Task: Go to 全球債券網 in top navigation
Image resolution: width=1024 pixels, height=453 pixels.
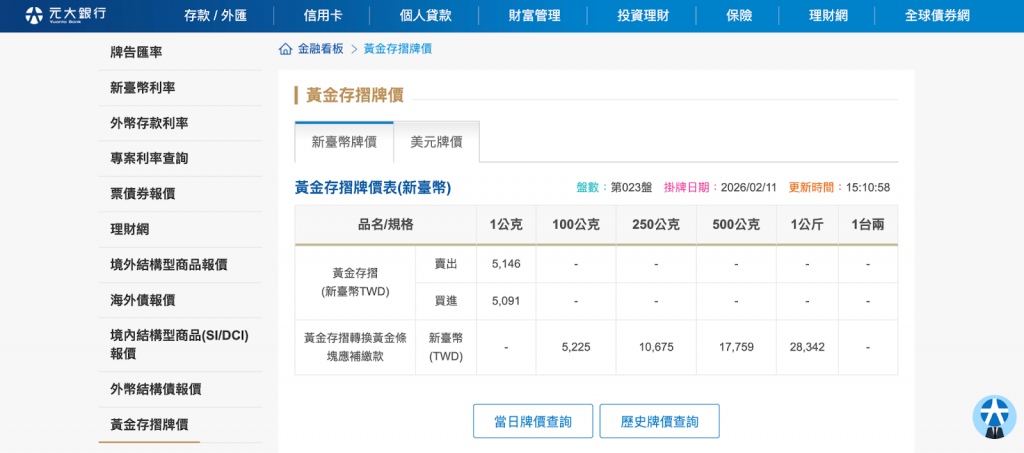Action: 936,16
